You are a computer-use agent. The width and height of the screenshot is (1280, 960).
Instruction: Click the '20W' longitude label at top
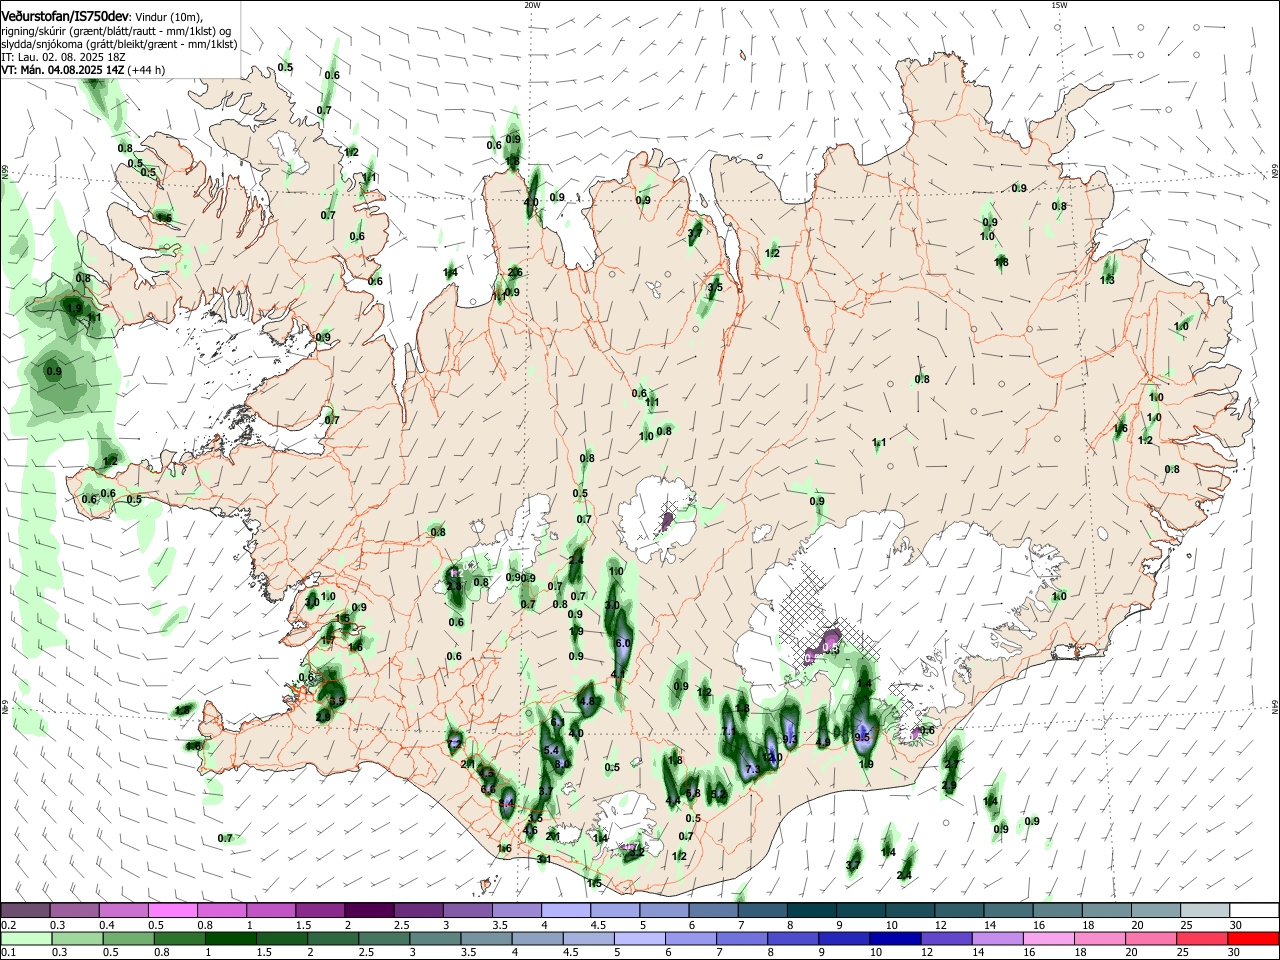(x=532, y=5)
